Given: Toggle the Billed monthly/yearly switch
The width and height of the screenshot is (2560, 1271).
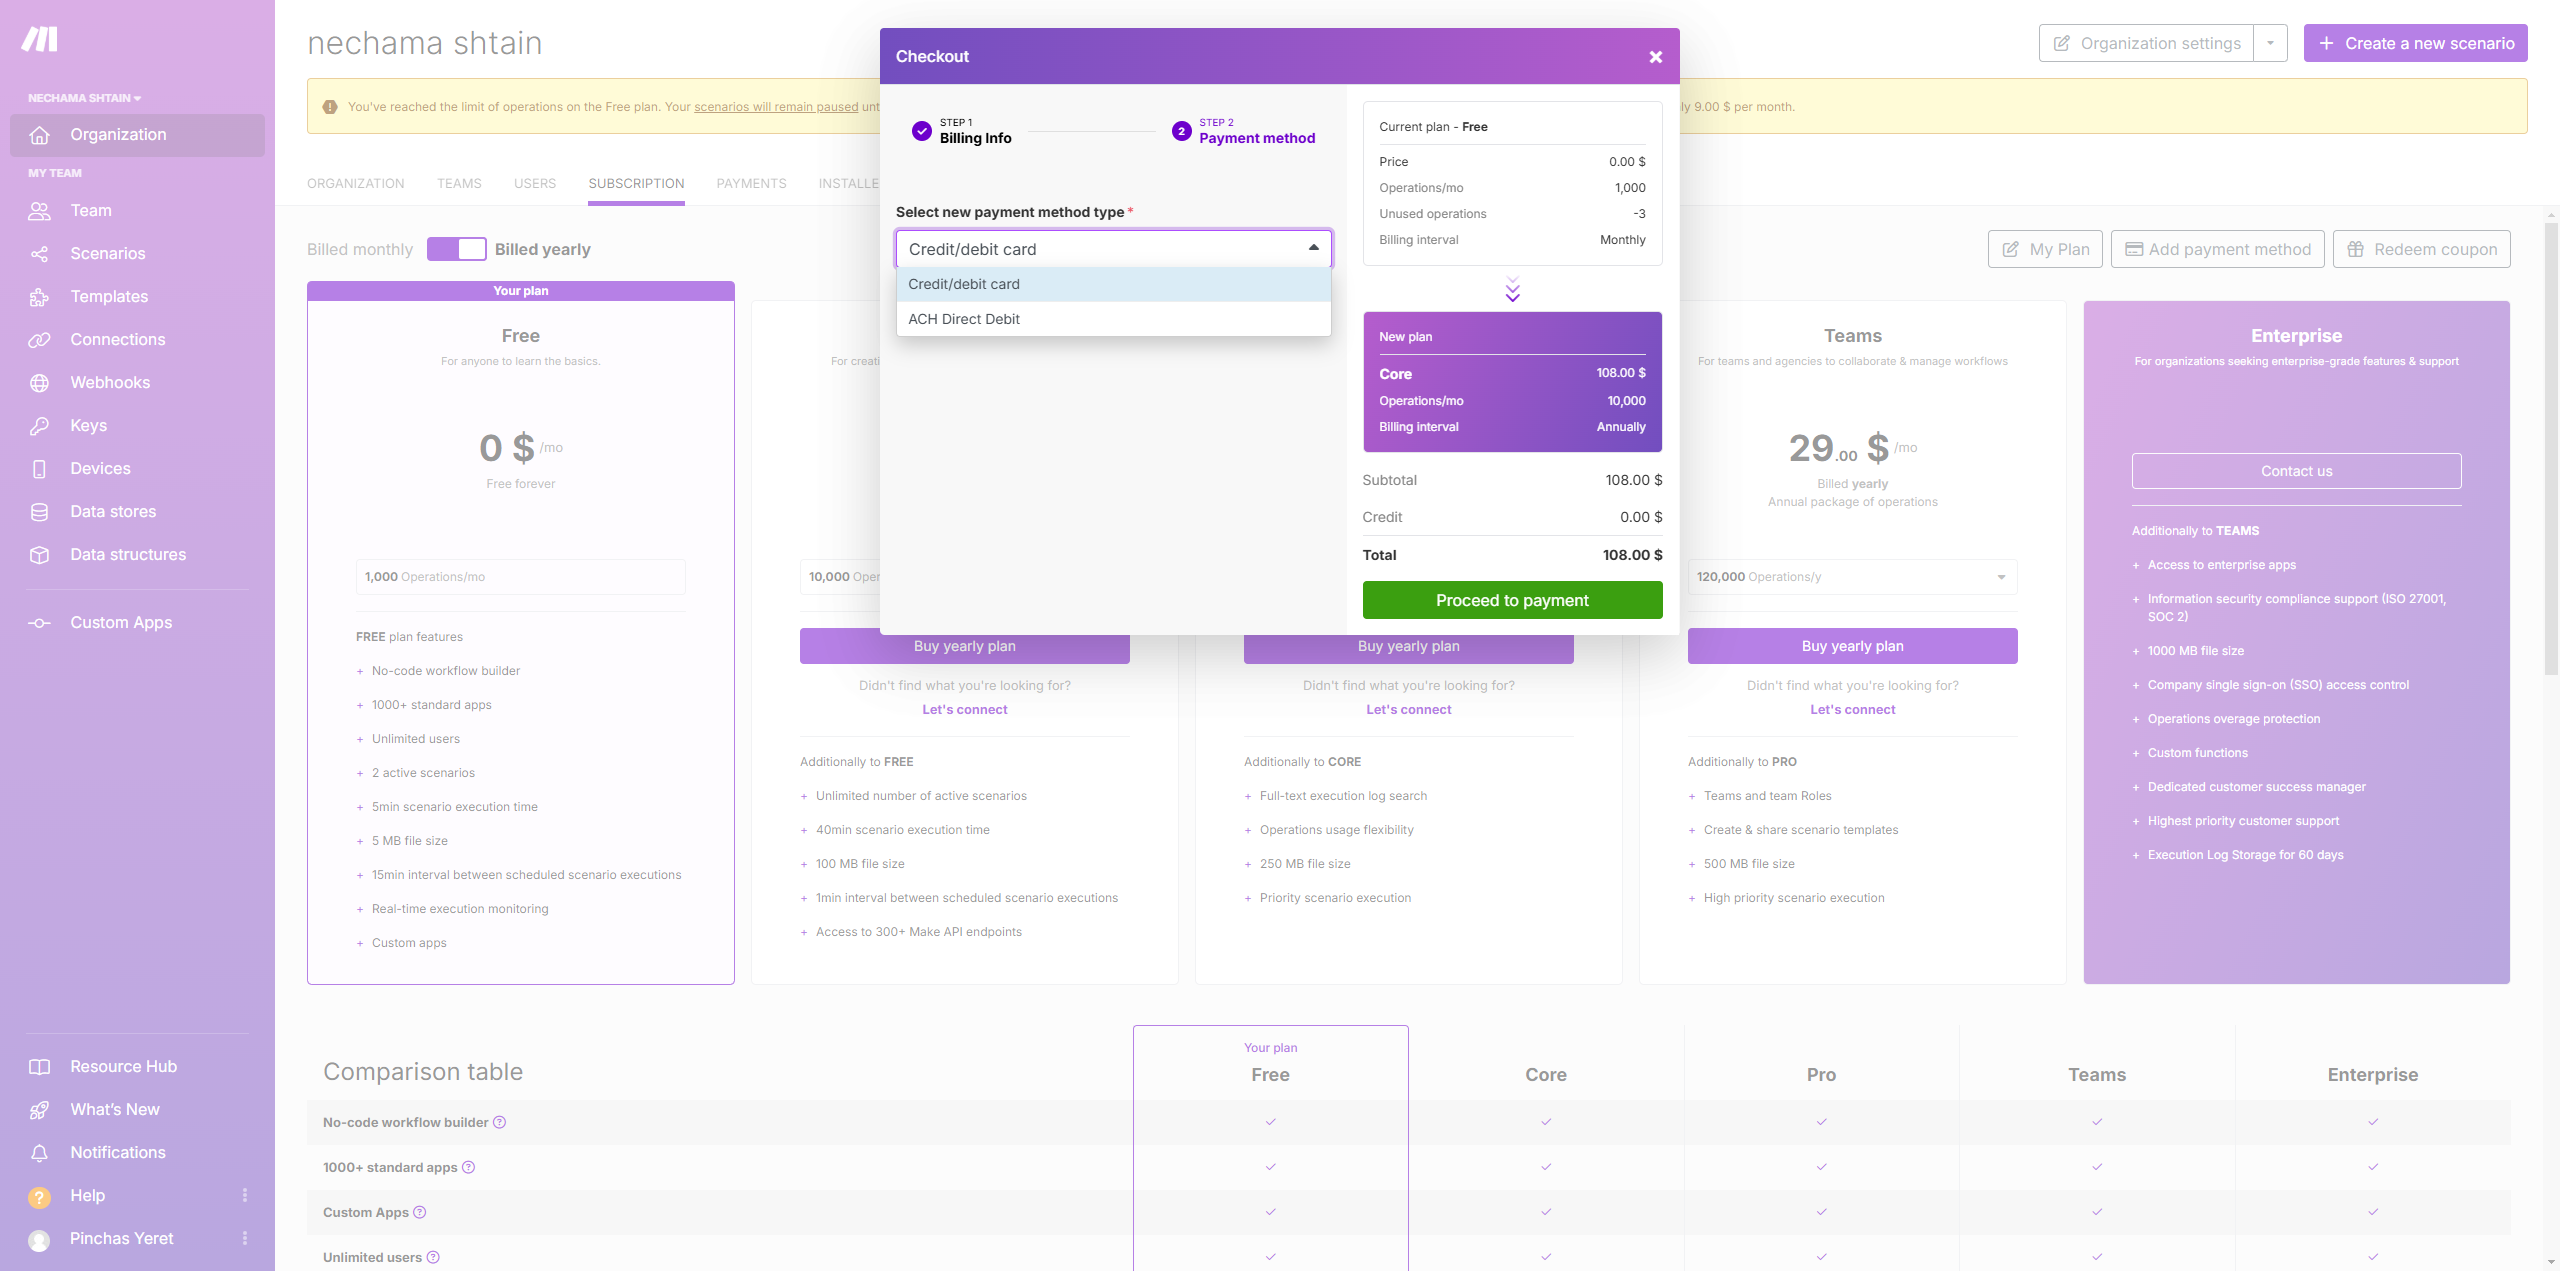Looking at the screenshot, I should (456, 249).
